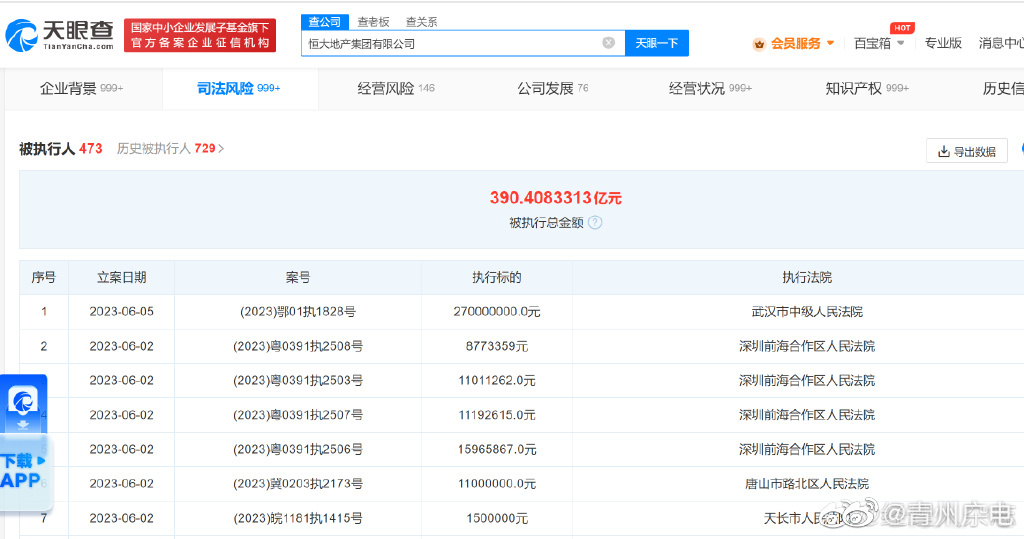Open the 专业版 menu item
Viewport: 1024px width, 539px height.
943,44
